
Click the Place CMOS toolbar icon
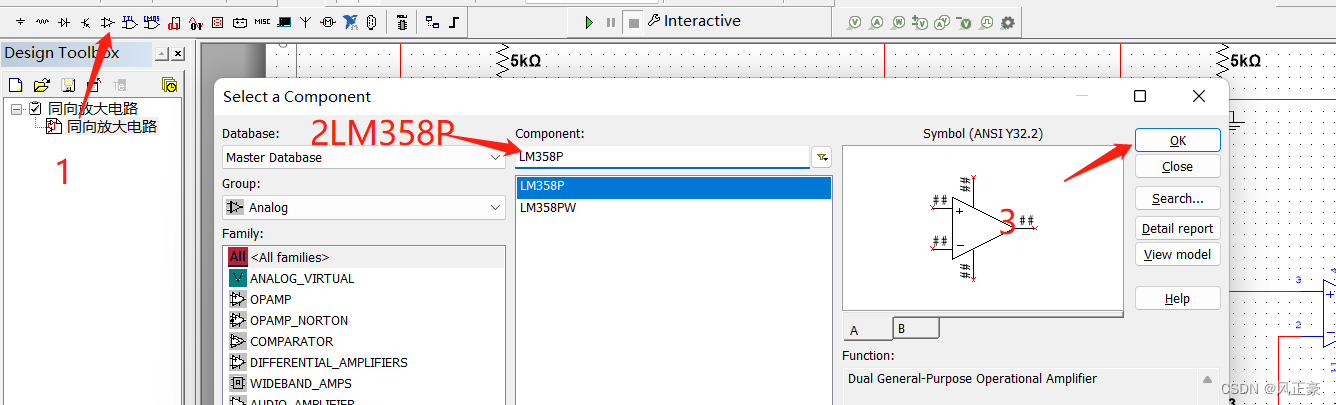click(151, 22)
